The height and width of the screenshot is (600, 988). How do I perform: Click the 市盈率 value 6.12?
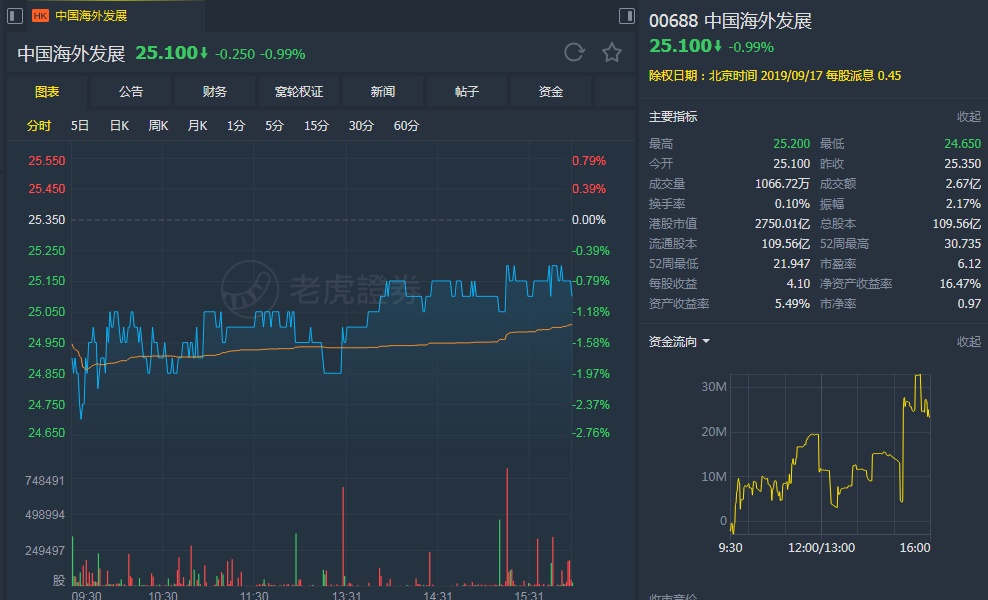point(969,263)
